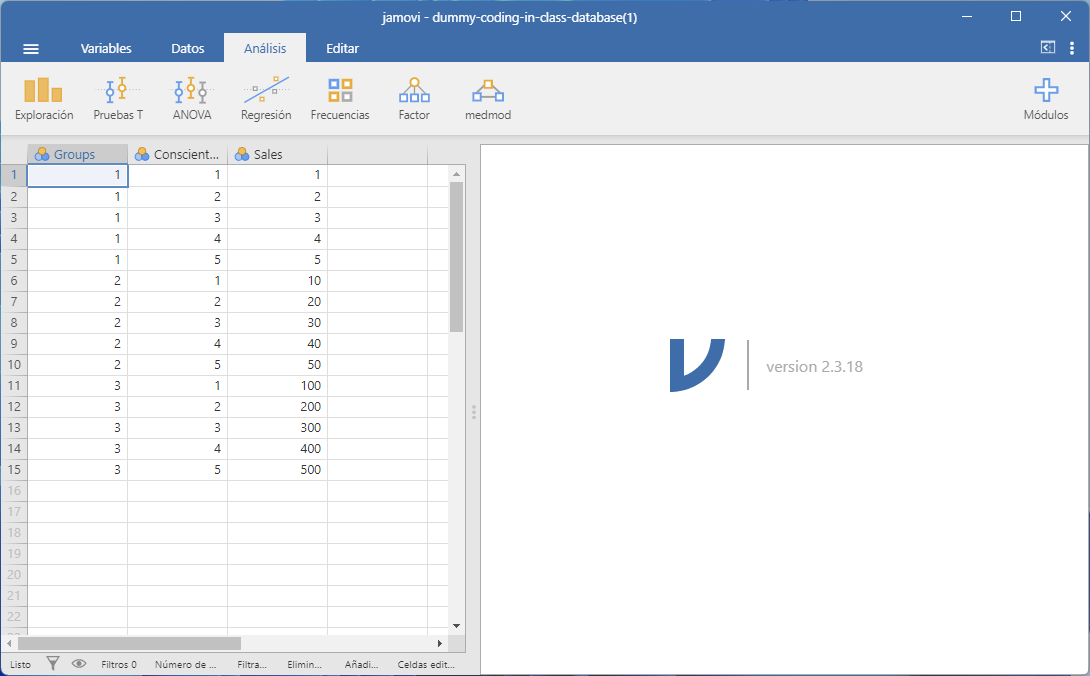
Task: Select the Sales column header
Action: [277, 154]
